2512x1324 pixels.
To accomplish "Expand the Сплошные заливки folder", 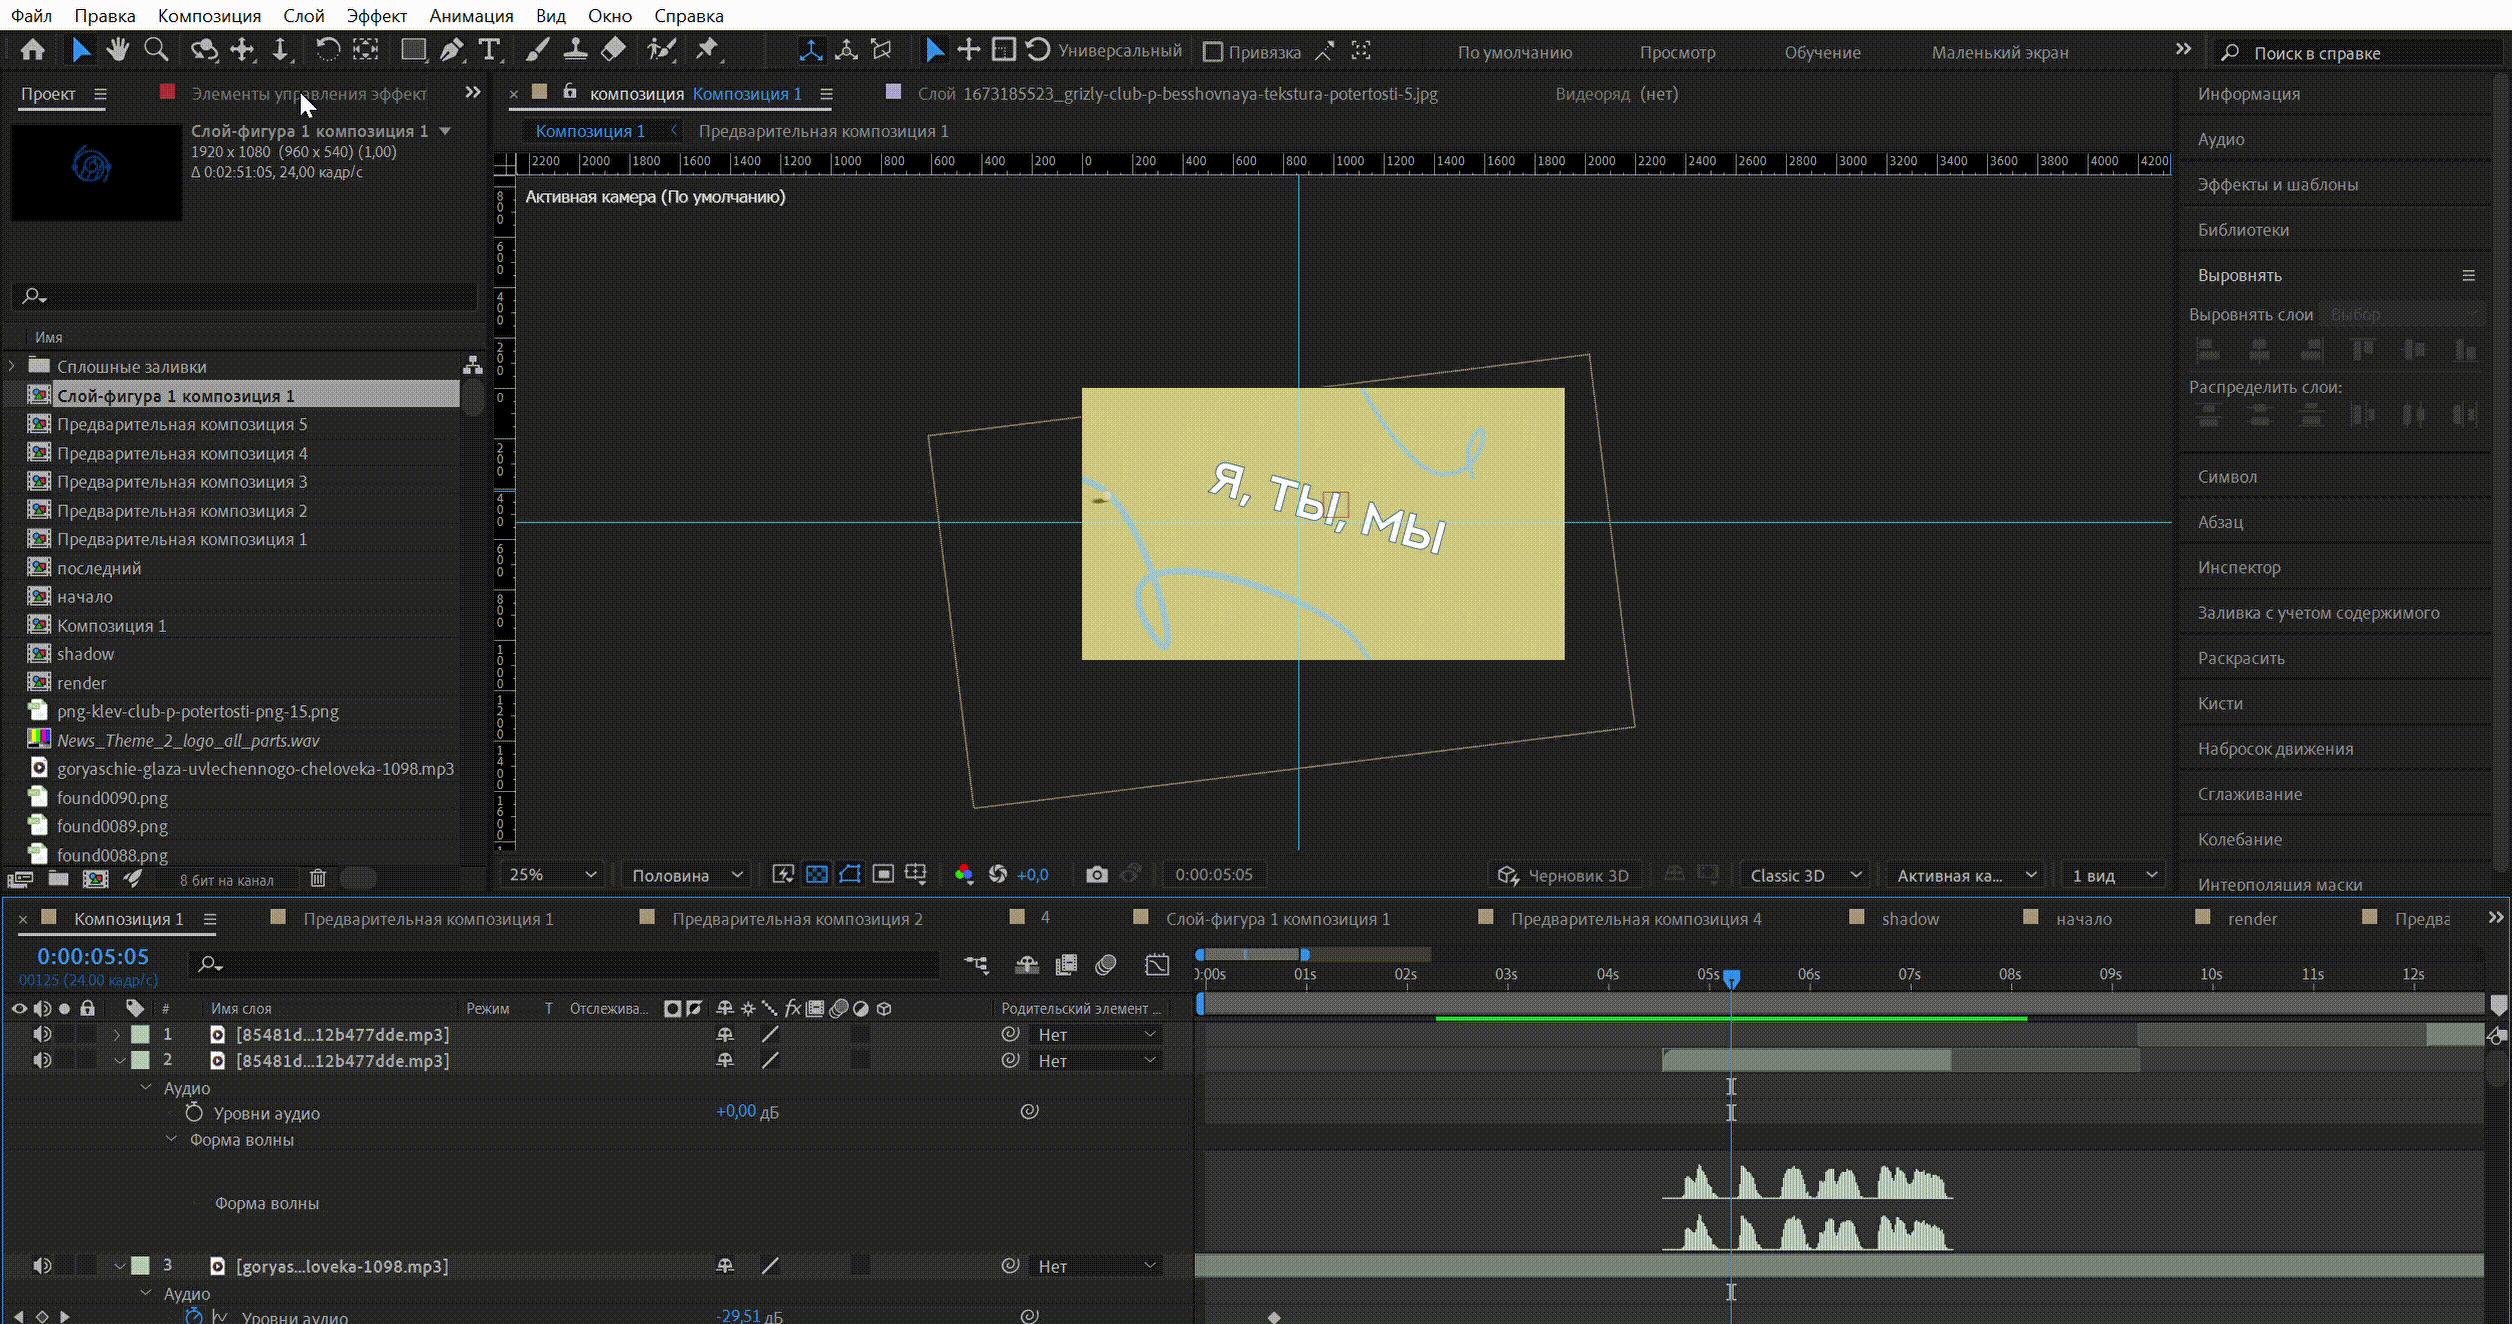I will click(12, 366).
